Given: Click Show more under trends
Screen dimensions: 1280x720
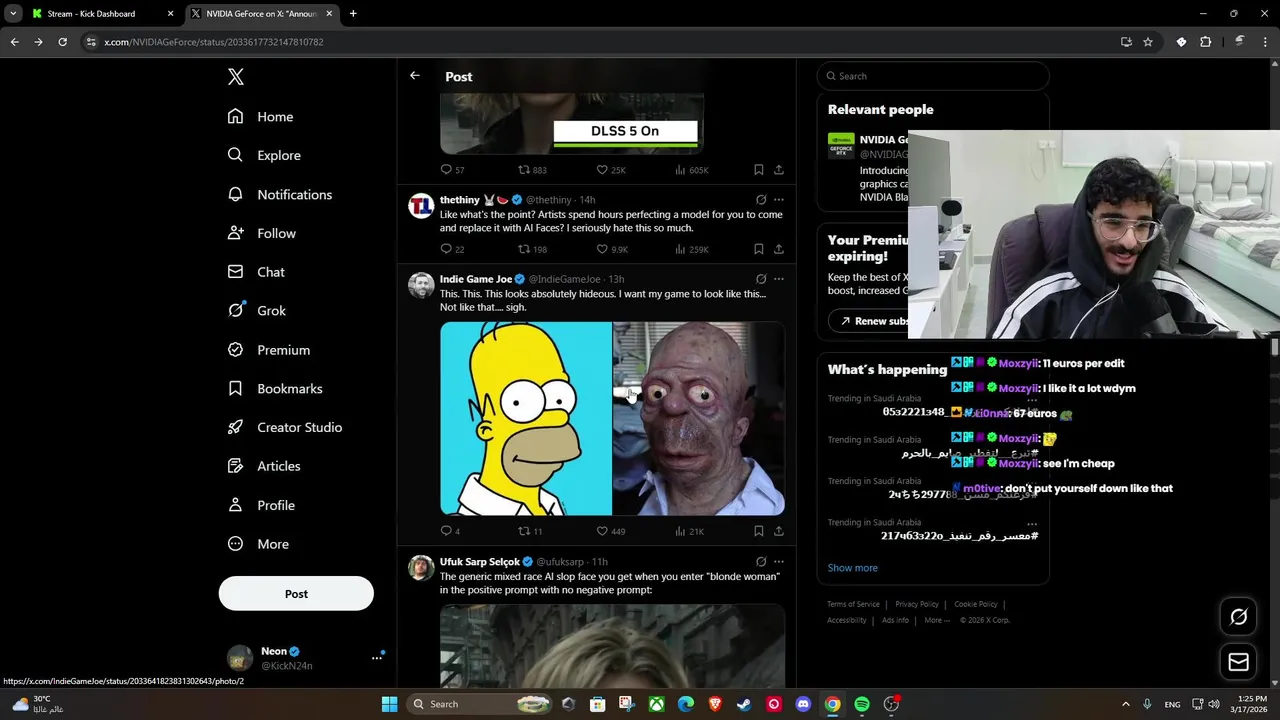Looking at the screenshot, I should tap(853, 568).
